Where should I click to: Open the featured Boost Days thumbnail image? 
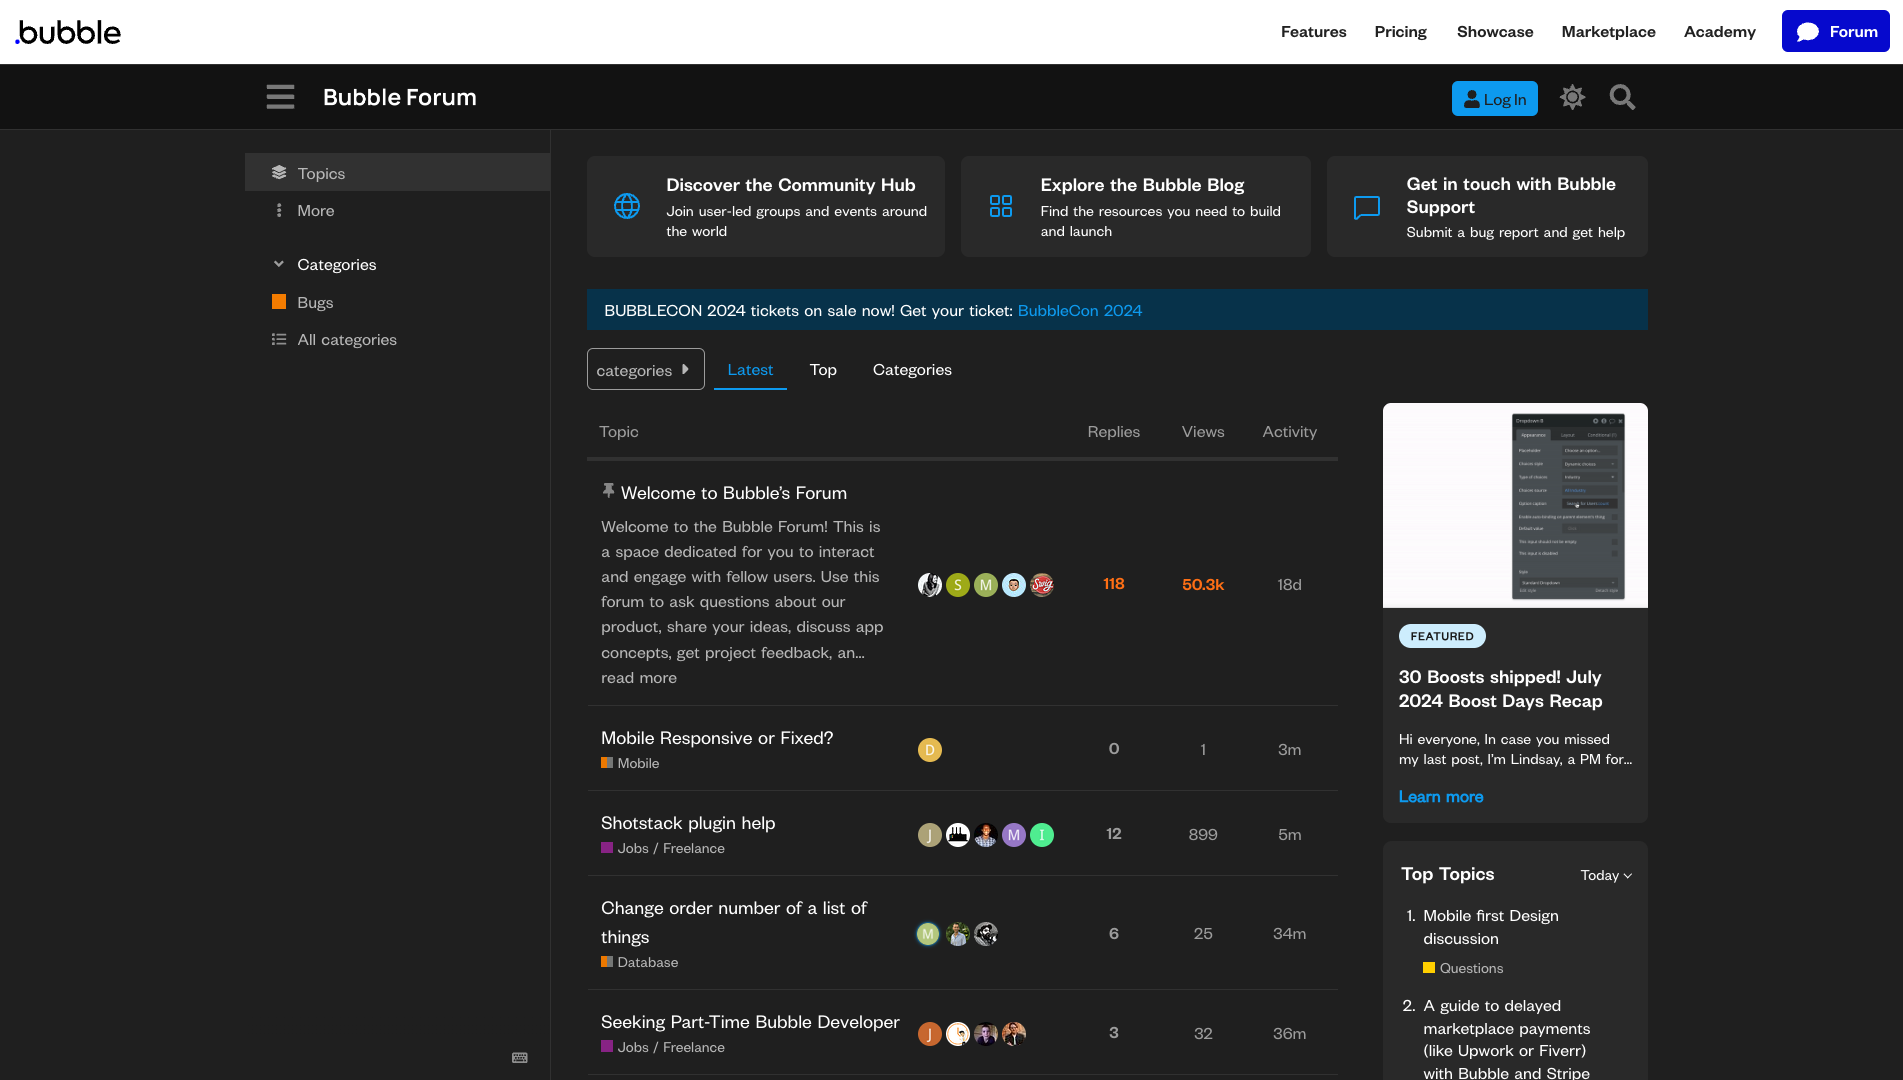click(1514, 505)
